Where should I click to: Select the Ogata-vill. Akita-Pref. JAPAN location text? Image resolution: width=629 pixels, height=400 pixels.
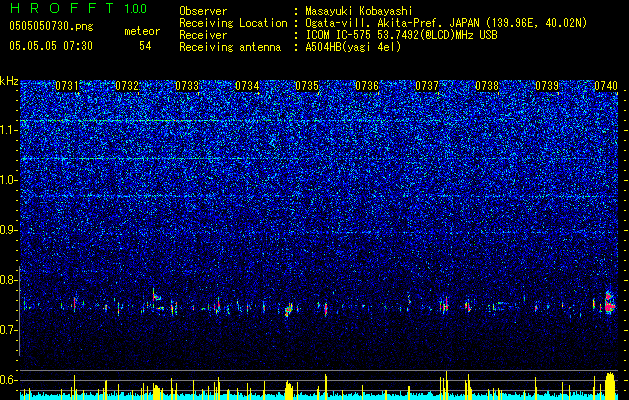tap(446, 23)
